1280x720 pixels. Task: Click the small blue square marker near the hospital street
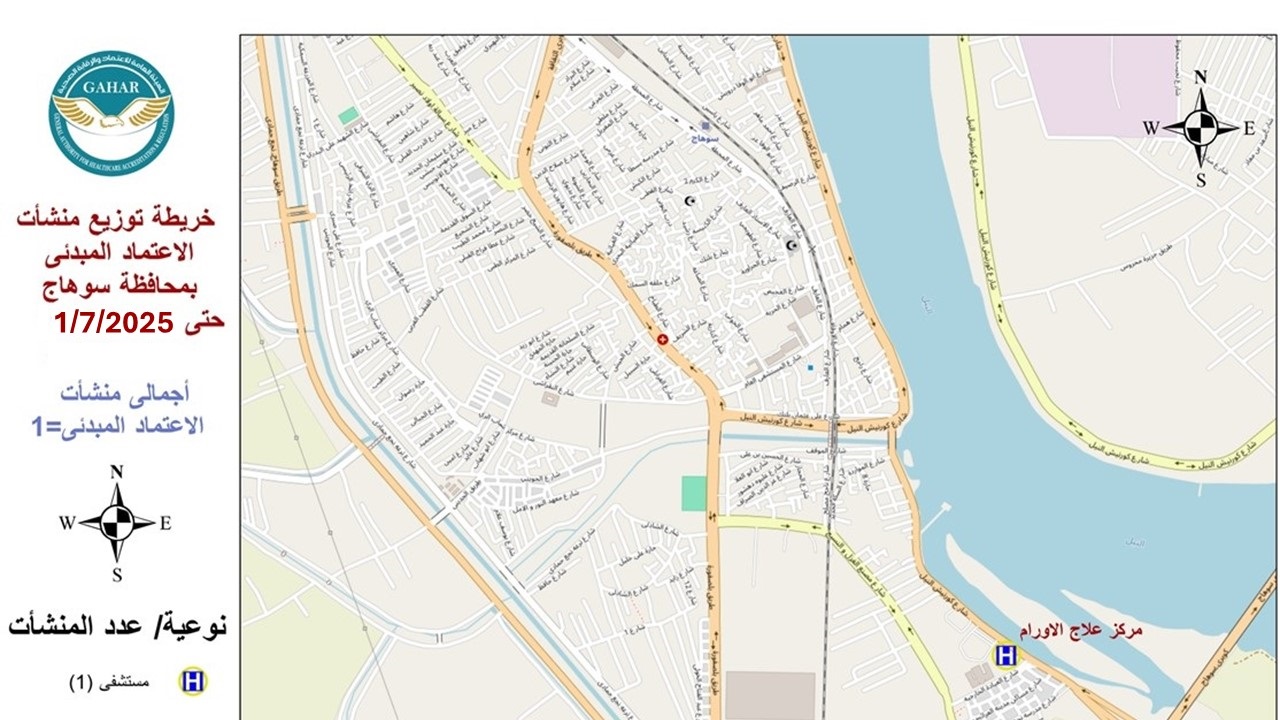click(x=811, y=368)
